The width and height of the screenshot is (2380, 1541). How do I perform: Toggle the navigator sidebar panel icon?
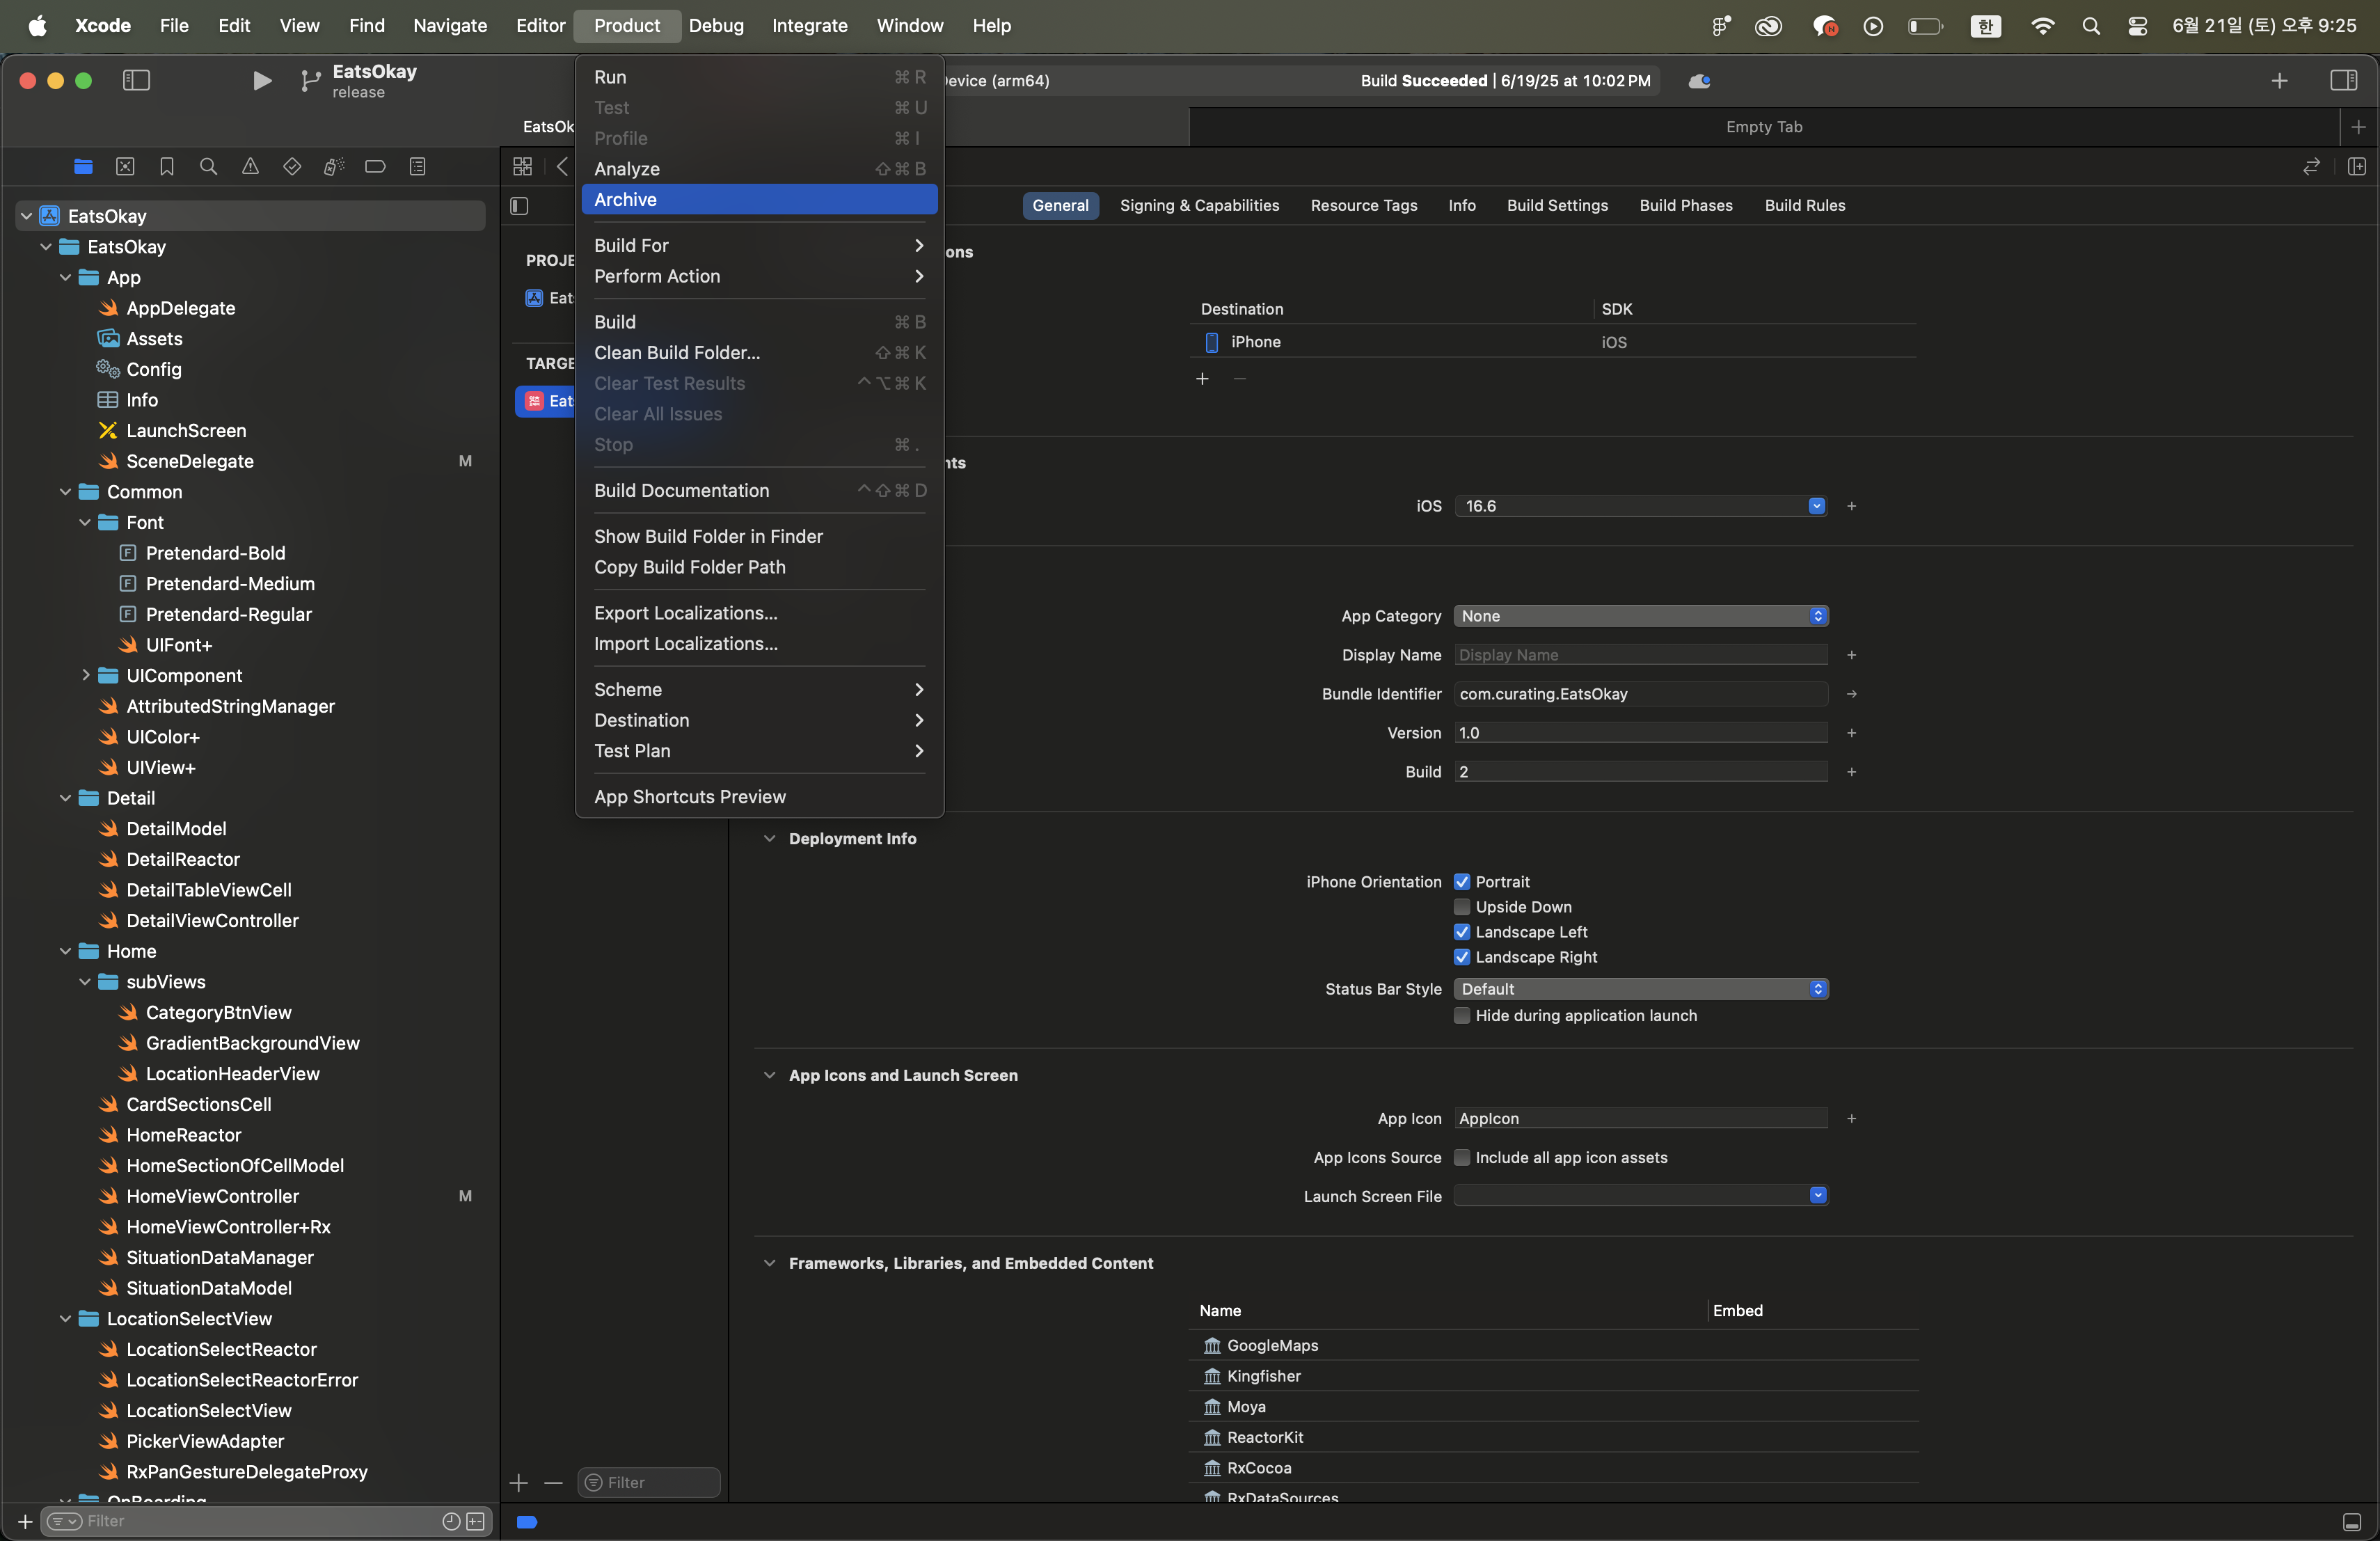[136, 80]
